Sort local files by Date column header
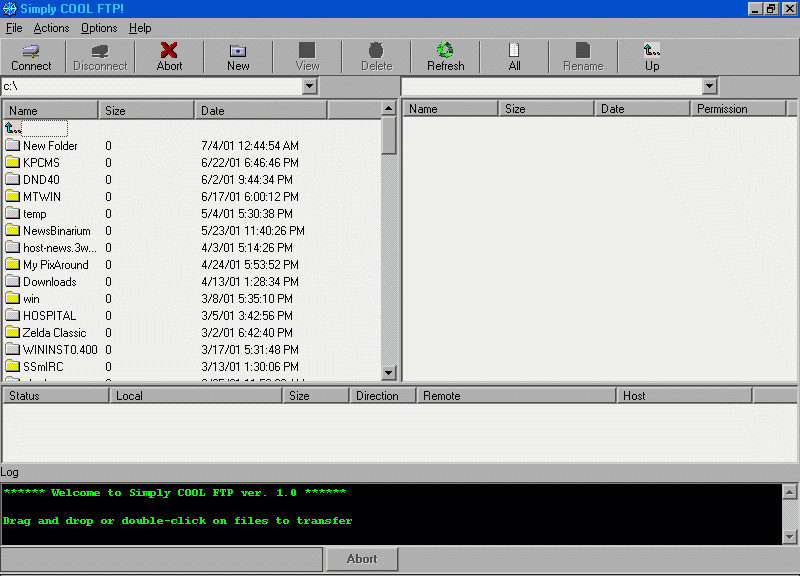Viewport: 800px width, 576px height. pyautogui.click(x=261, y=110)
